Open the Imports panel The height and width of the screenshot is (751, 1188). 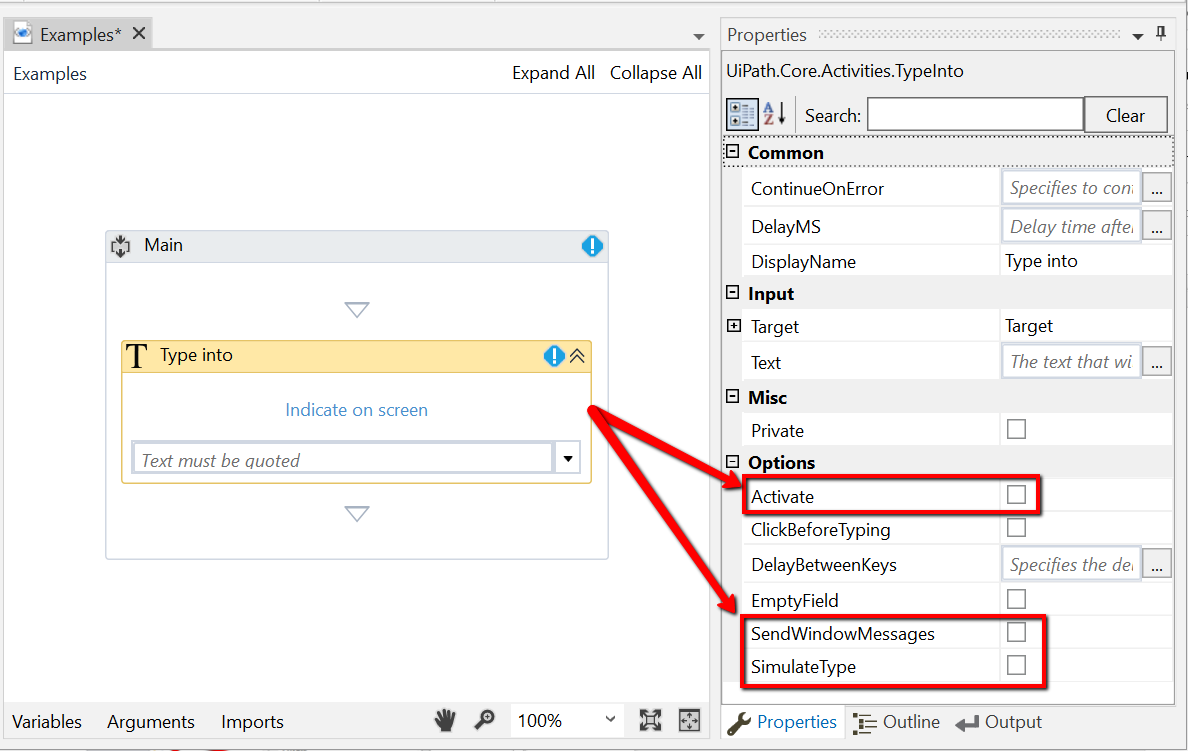pos(252,721)
